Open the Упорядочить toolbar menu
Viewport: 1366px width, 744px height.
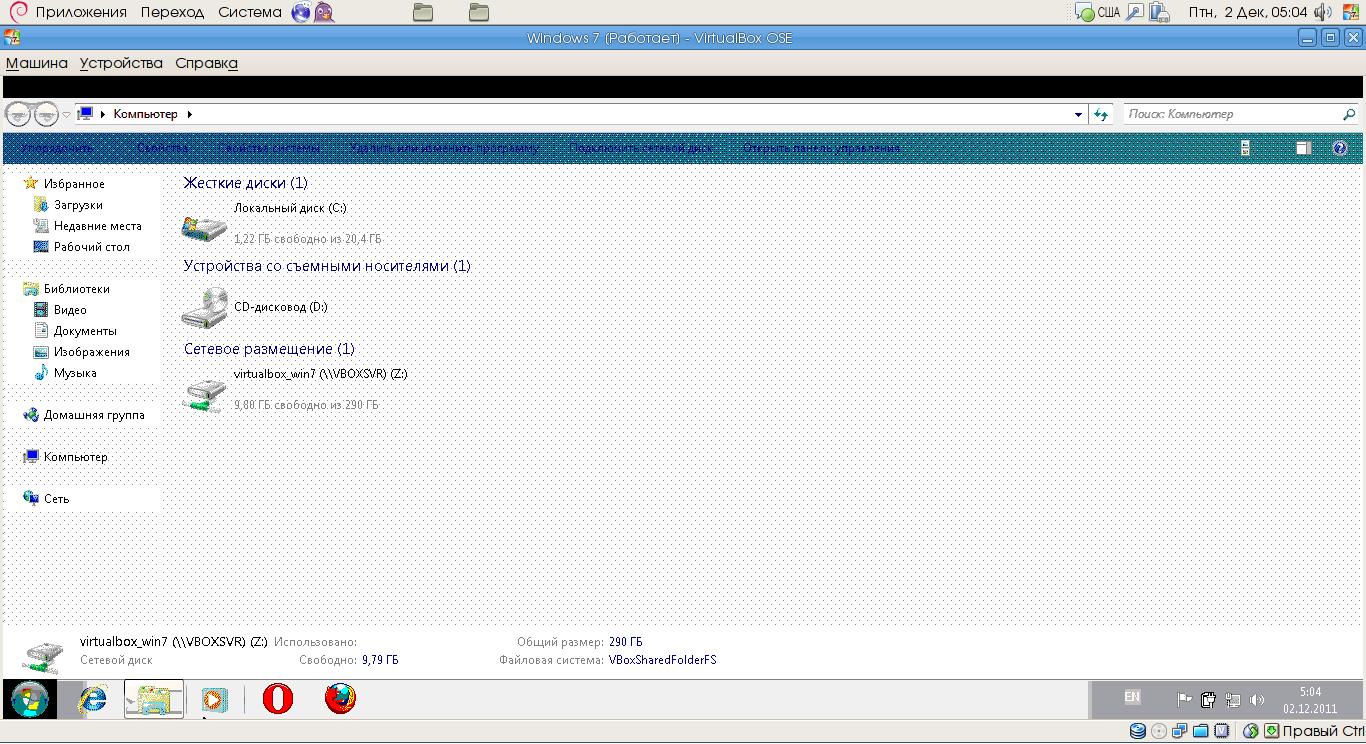(58, 148)
